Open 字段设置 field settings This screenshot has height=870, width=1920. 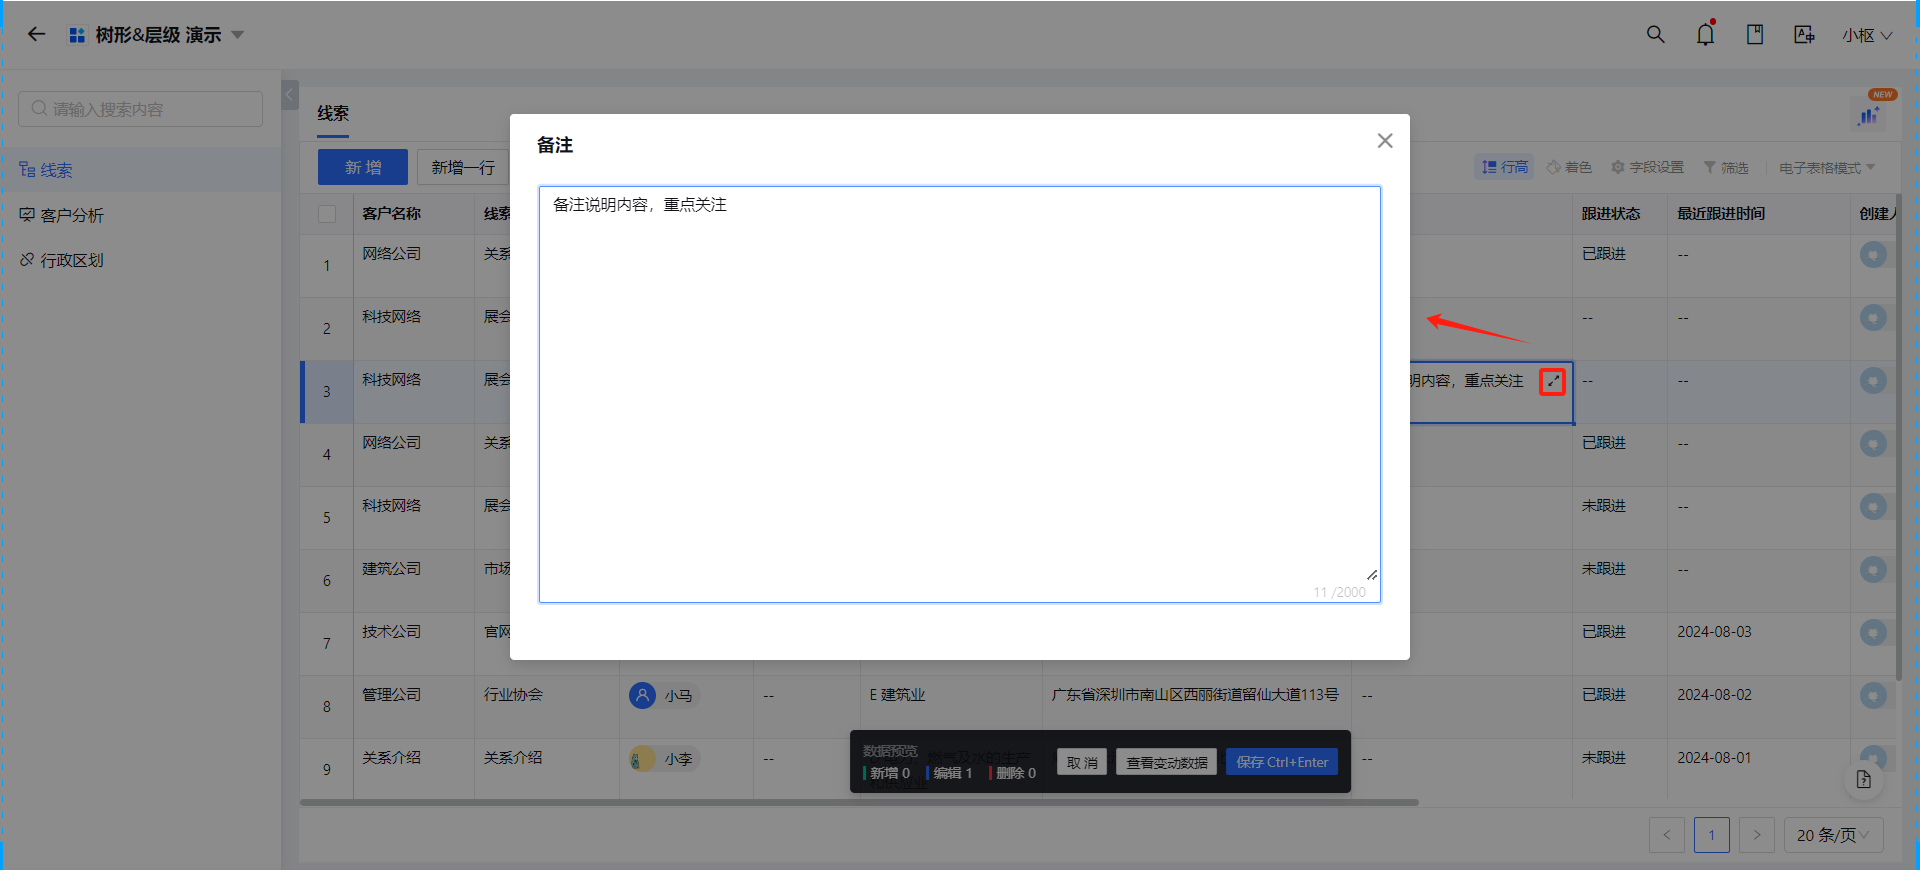(1647, 167)
